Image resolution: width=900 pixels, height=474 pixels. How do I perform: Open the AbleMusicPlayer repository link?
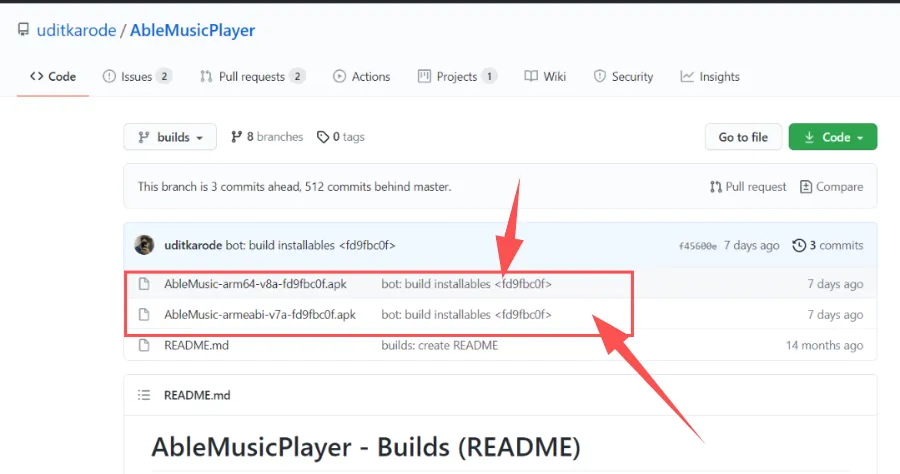click(192, 30)
